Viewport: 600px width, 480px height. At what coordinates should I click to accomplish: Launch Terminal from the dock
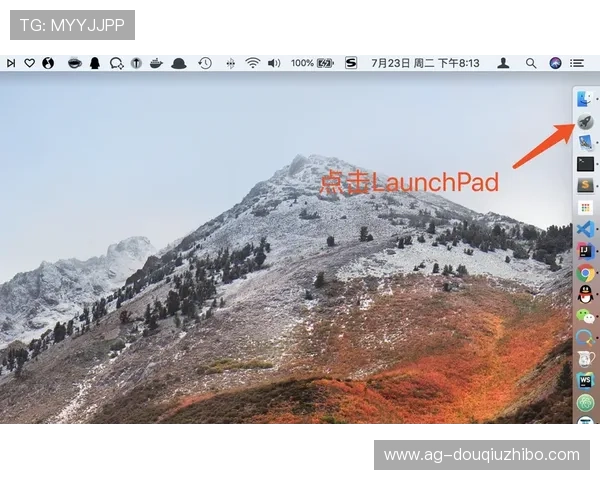coord(585,163)
